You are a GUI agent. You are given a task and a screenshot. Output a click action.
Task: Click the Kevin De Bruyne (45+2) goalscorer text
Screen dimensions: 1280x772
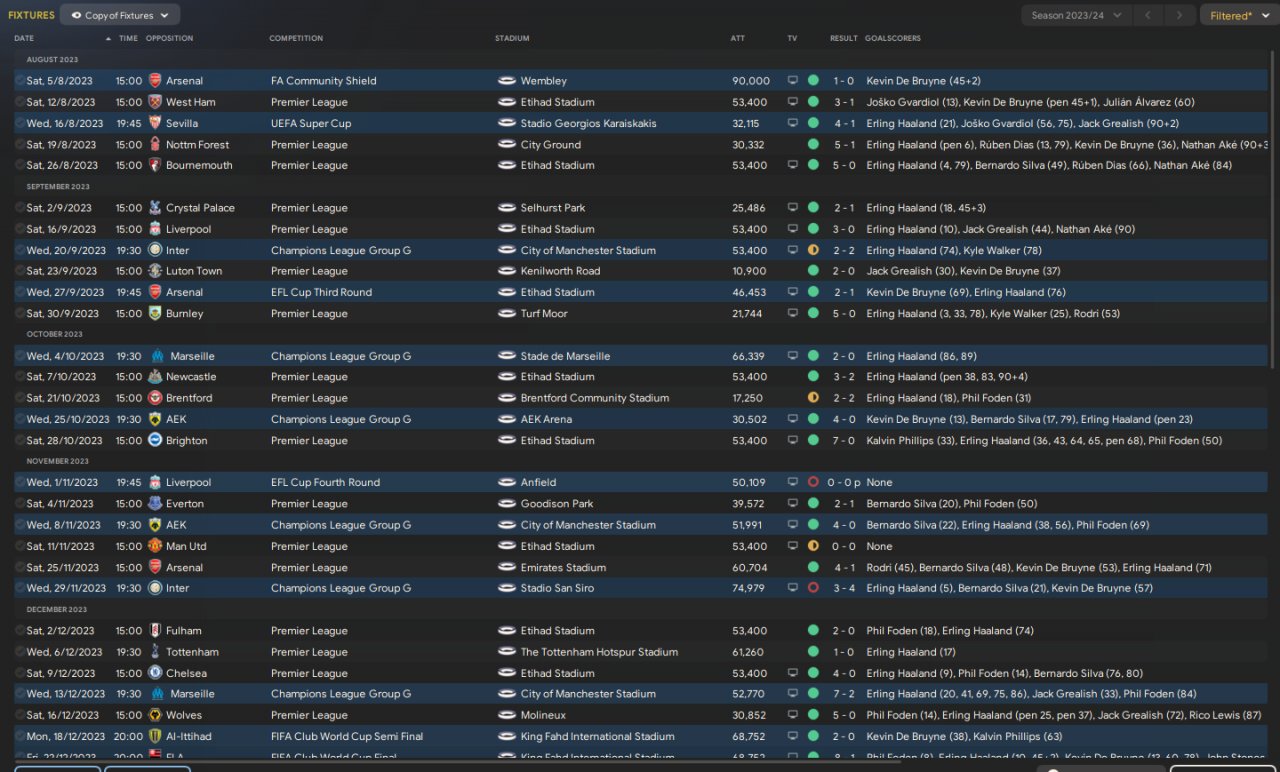pos(924,81)
